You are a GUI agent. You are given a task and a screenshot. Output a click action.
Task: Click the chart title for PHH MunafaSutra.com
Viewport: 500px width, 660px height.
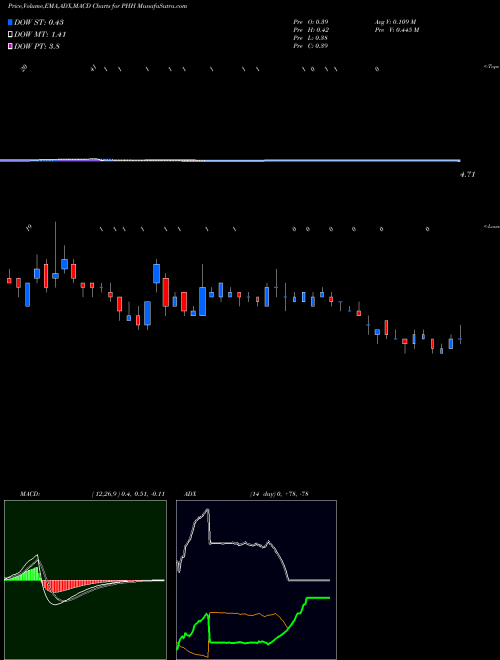point(98,6)
